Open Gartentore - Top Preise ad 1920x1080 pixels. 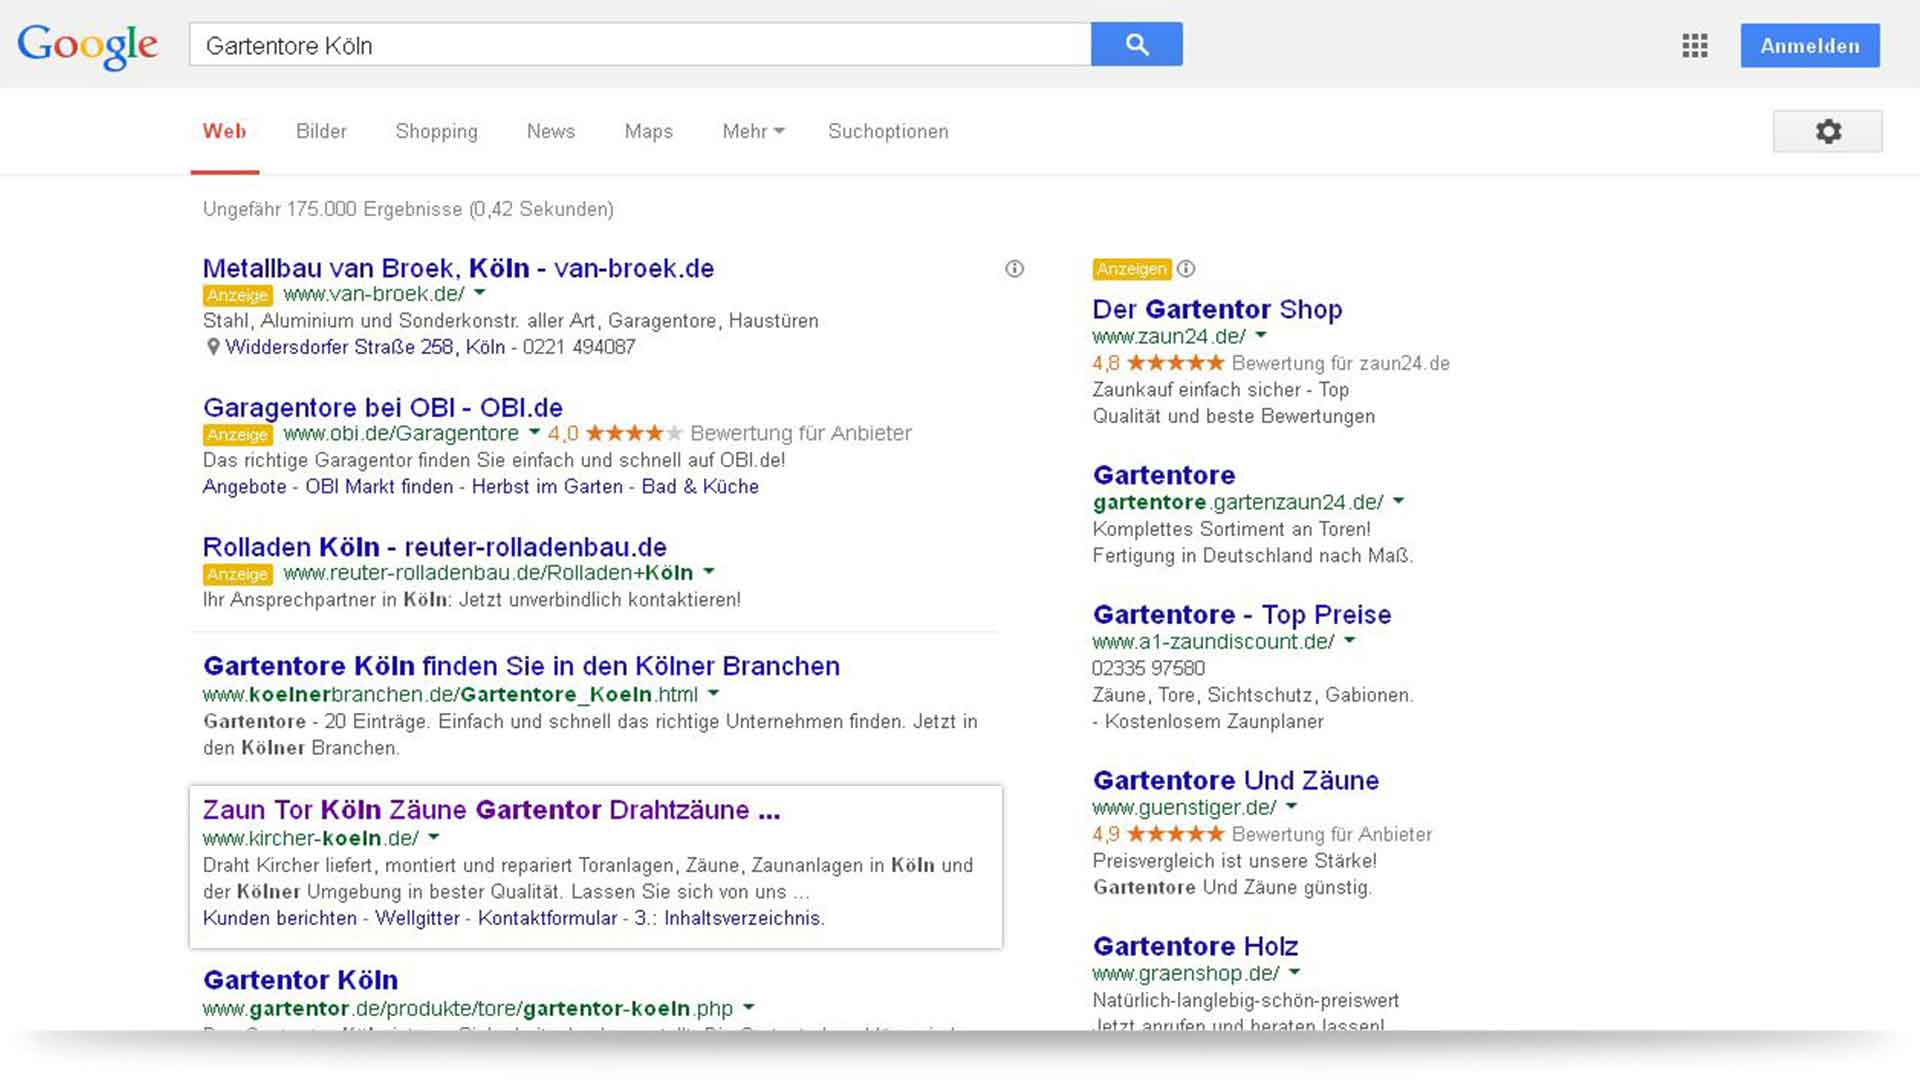click(1242, 614)
